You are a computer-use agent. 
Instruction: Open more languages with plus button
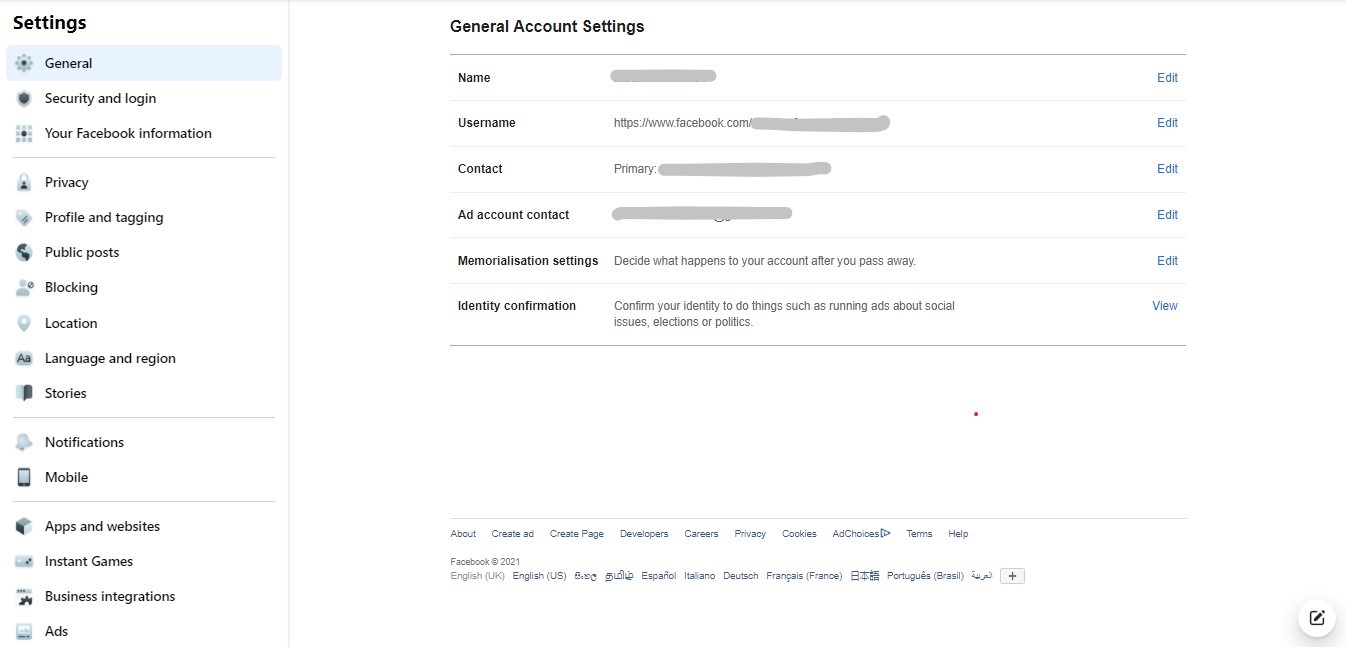(1012, 576)
